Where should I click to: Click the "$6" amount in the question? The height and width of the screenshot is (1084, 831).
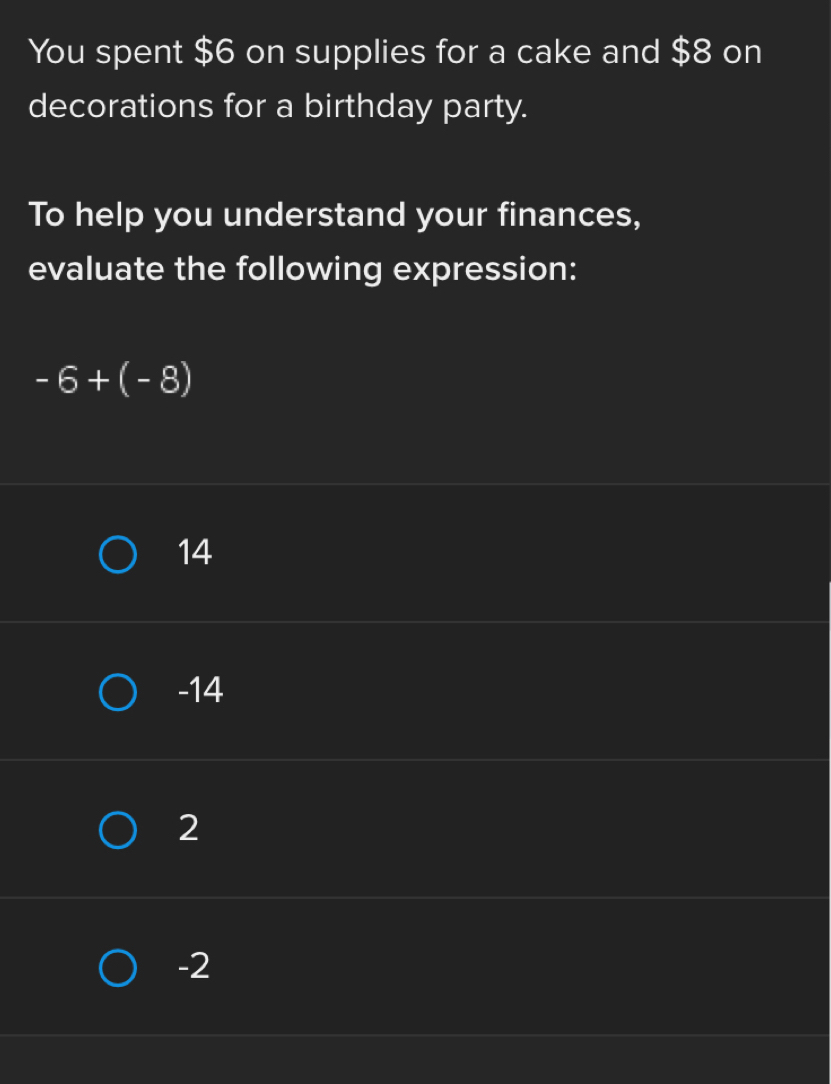coord(214,51)
